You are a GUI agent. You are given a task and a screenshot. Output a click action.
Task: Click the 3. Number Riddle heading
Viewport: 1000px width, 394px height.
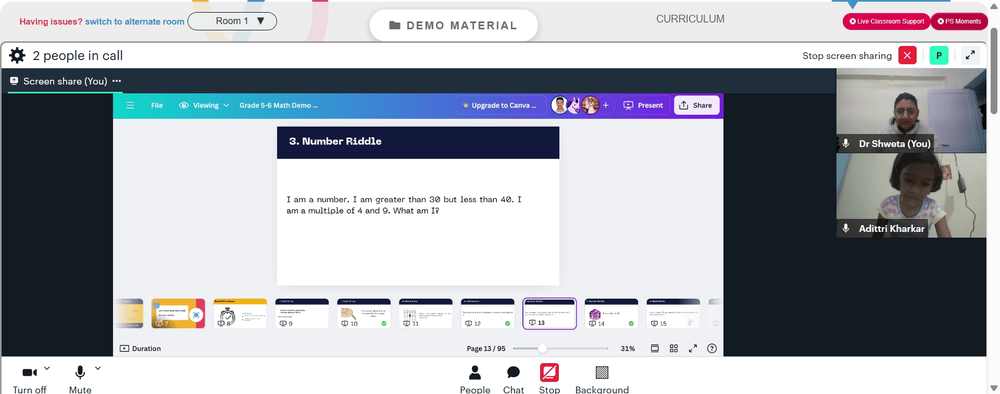point(335,142)
